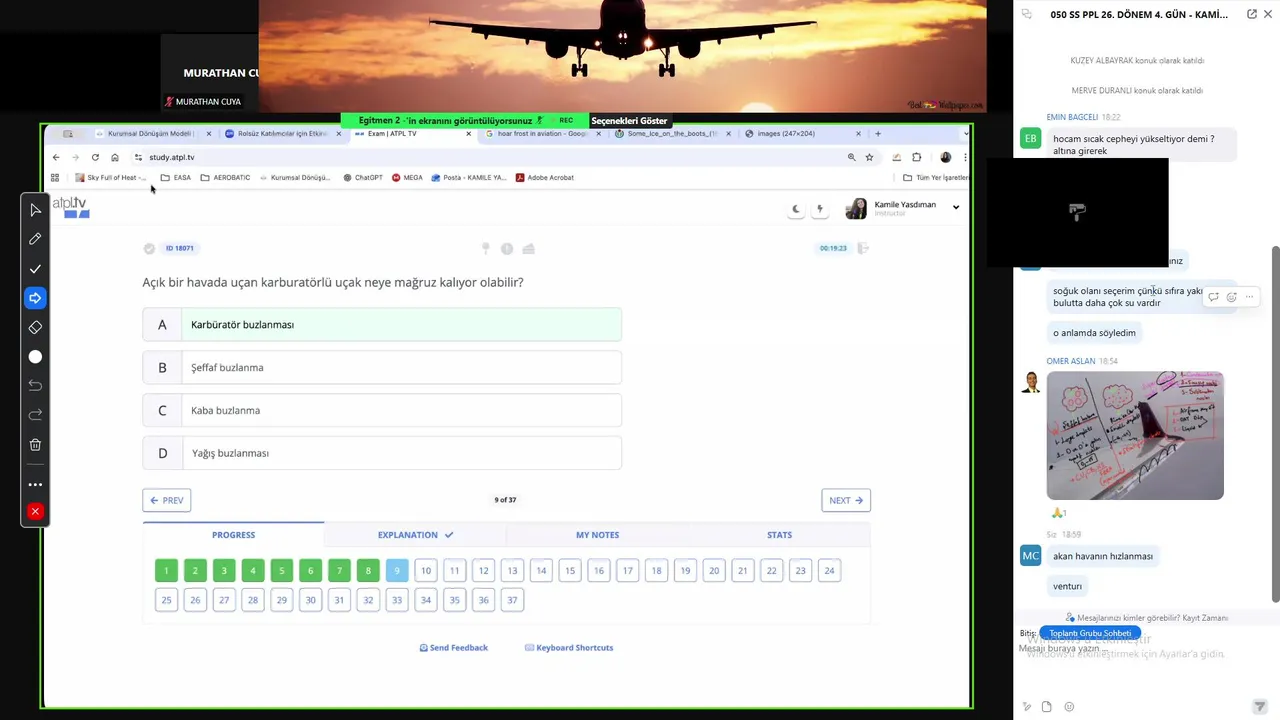Send the chat message with arrow button
Image resolution: width=1280 pixels, height=720 pixels.
point(1260,707)
